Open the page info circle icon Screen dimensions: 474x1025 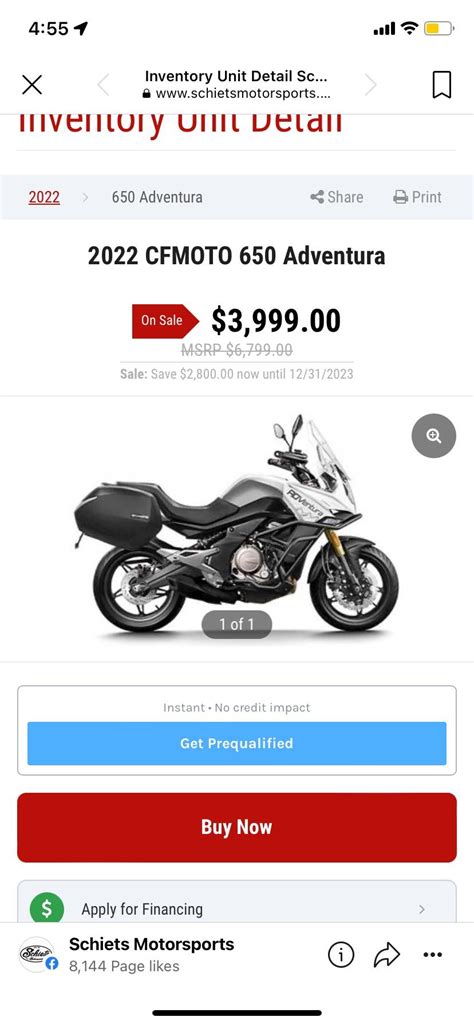(341, 955)
